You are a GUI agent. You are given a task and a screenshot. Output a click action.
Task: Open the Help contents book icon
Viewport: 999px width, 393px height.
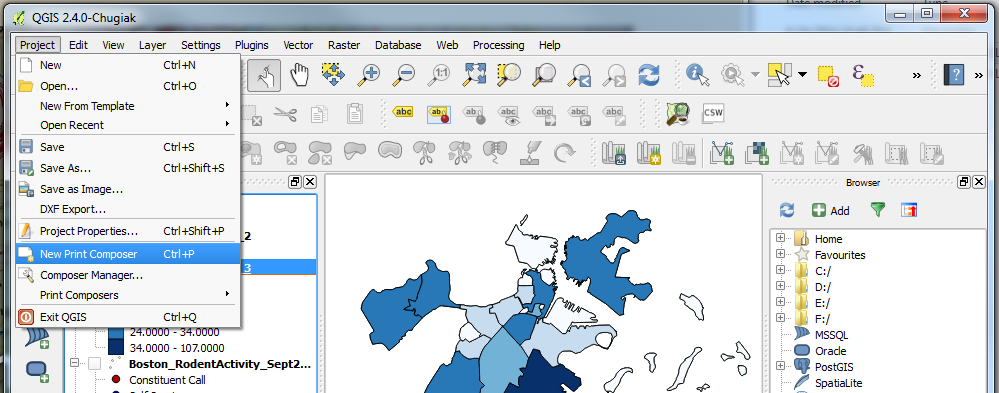[x=953, y=75]
